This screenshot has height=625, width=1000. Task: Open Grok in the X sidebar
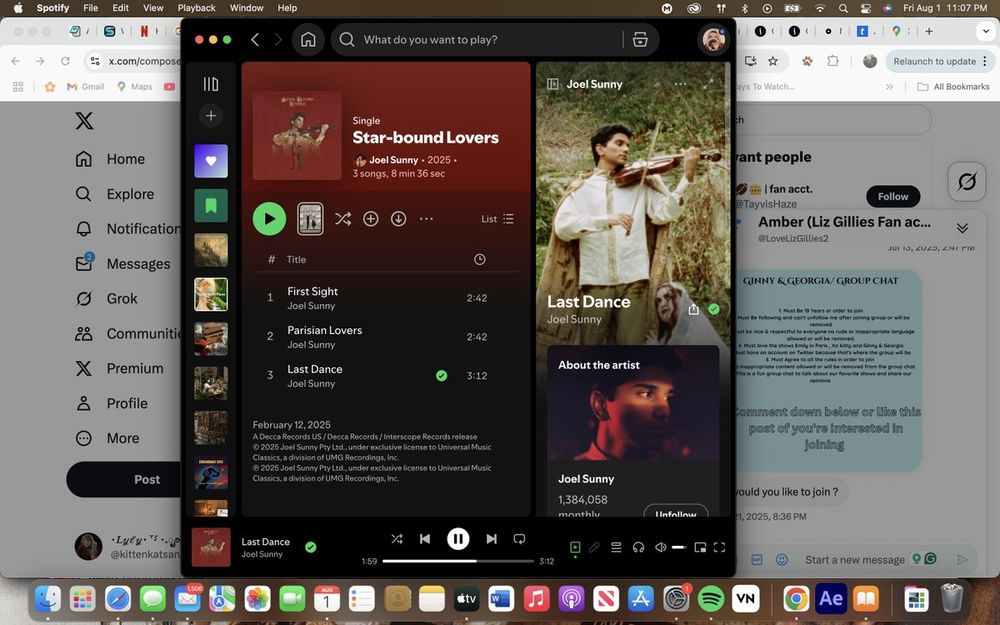pyautogui.click(x=107, y=298)
